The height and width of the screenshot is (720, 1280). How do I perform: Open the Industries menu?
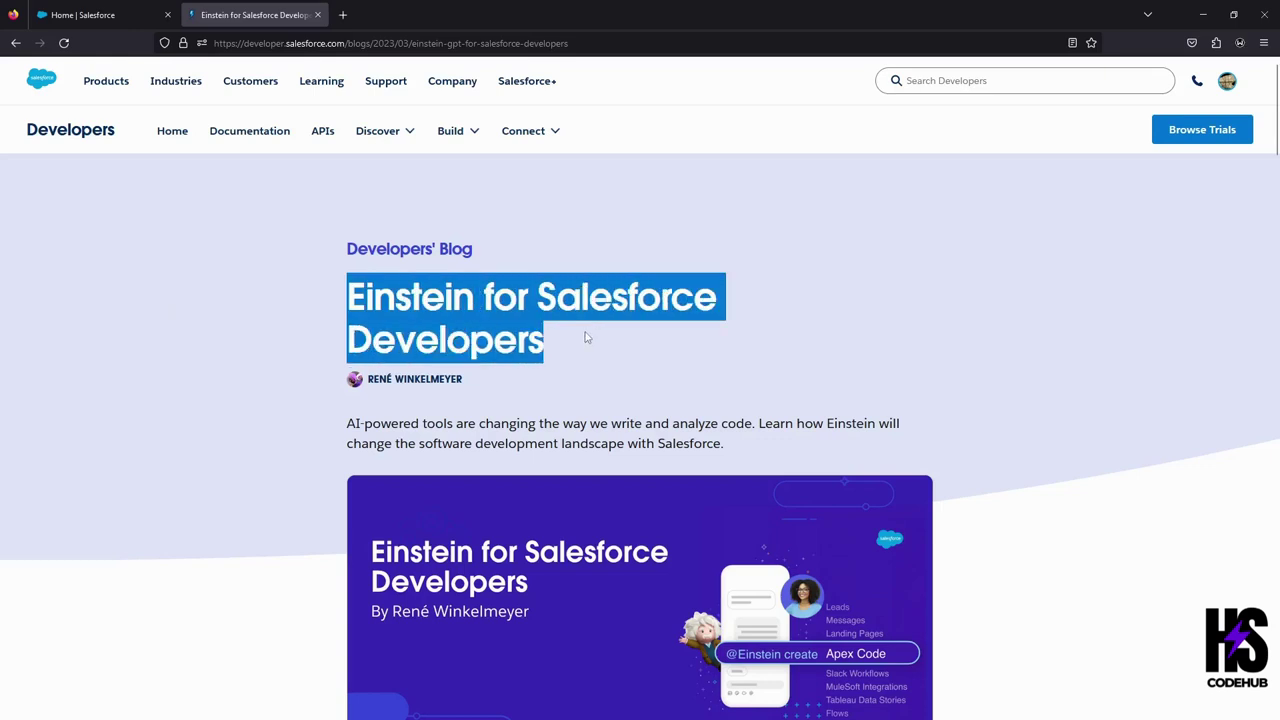pos(176,81)
